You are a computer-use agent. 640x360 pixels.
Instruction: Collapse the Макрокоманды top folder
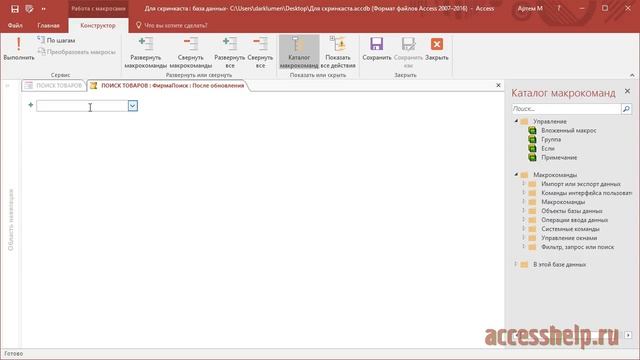[516, 174]
